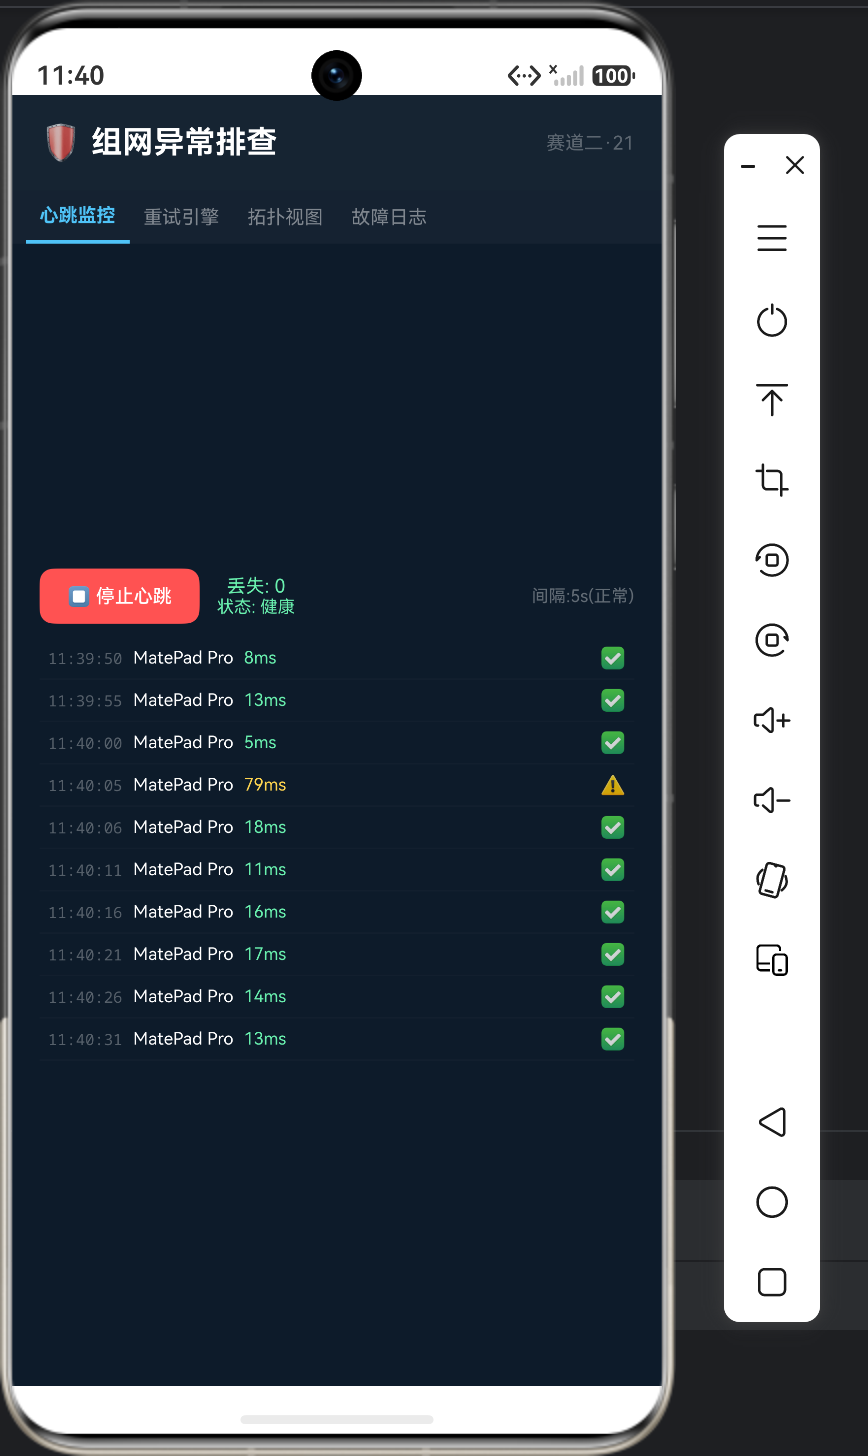Click the green check on 11:40:16 row

(613, 912)
